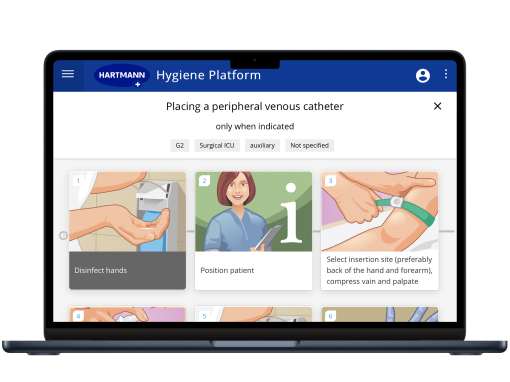Select the step 6 card
The width and height of the screenshot is (510, 382).
(380, 314)
